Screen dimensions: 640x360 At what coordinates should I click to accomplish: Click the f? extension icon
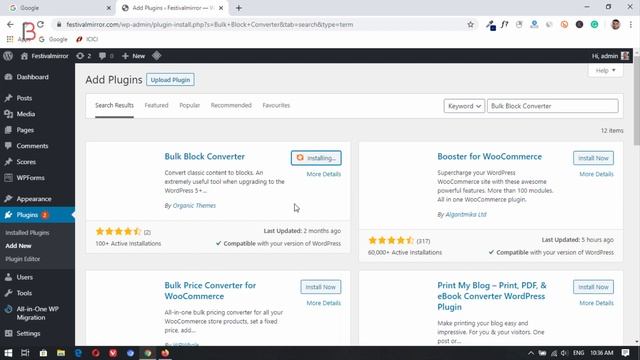point(504,24)
